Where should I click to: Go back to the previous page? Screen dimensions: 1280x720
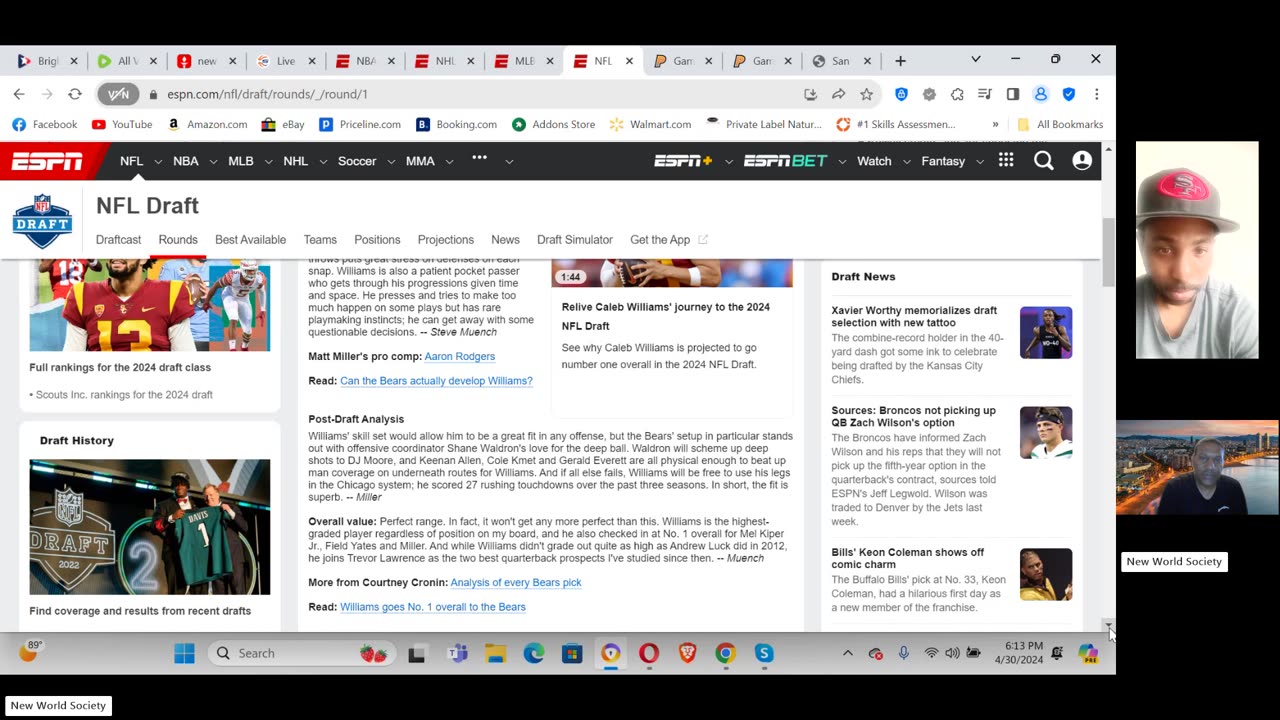(x=19, y=94)
